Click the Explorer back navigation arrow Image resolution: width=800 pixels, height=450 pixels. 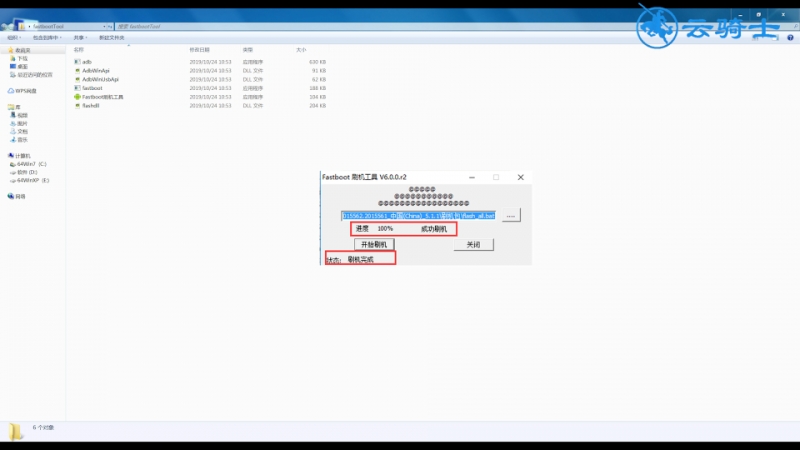point(5,26)
